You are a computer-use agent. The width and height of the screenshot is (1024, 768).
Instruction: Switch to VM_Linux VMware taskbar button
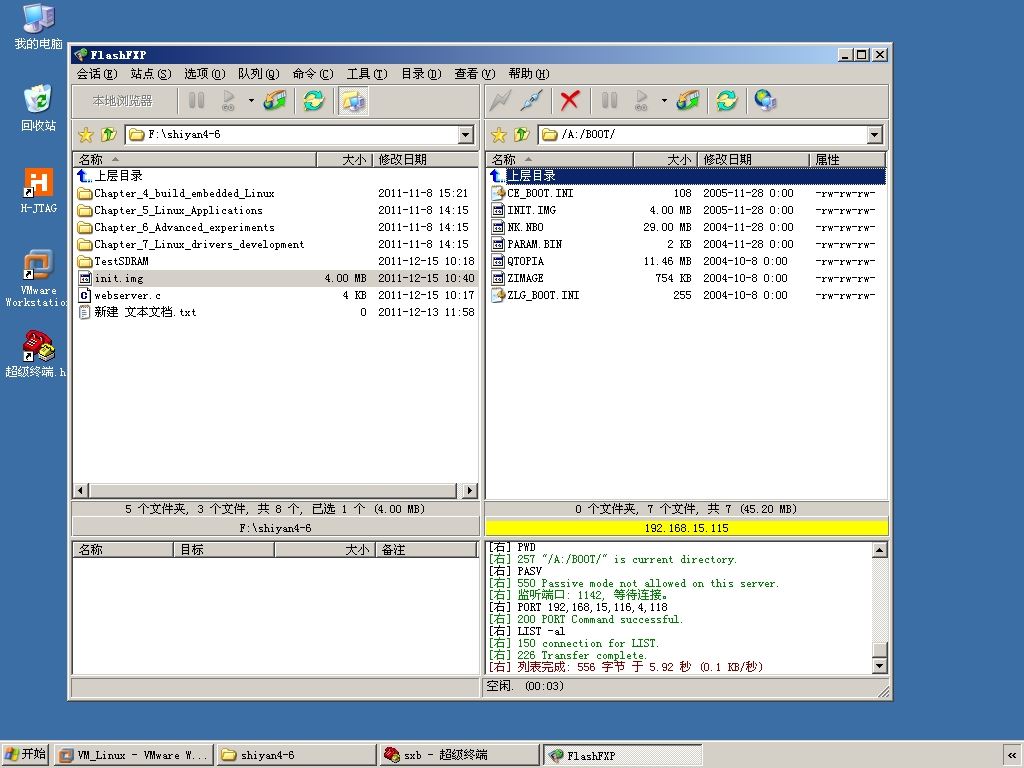(133, 755)
